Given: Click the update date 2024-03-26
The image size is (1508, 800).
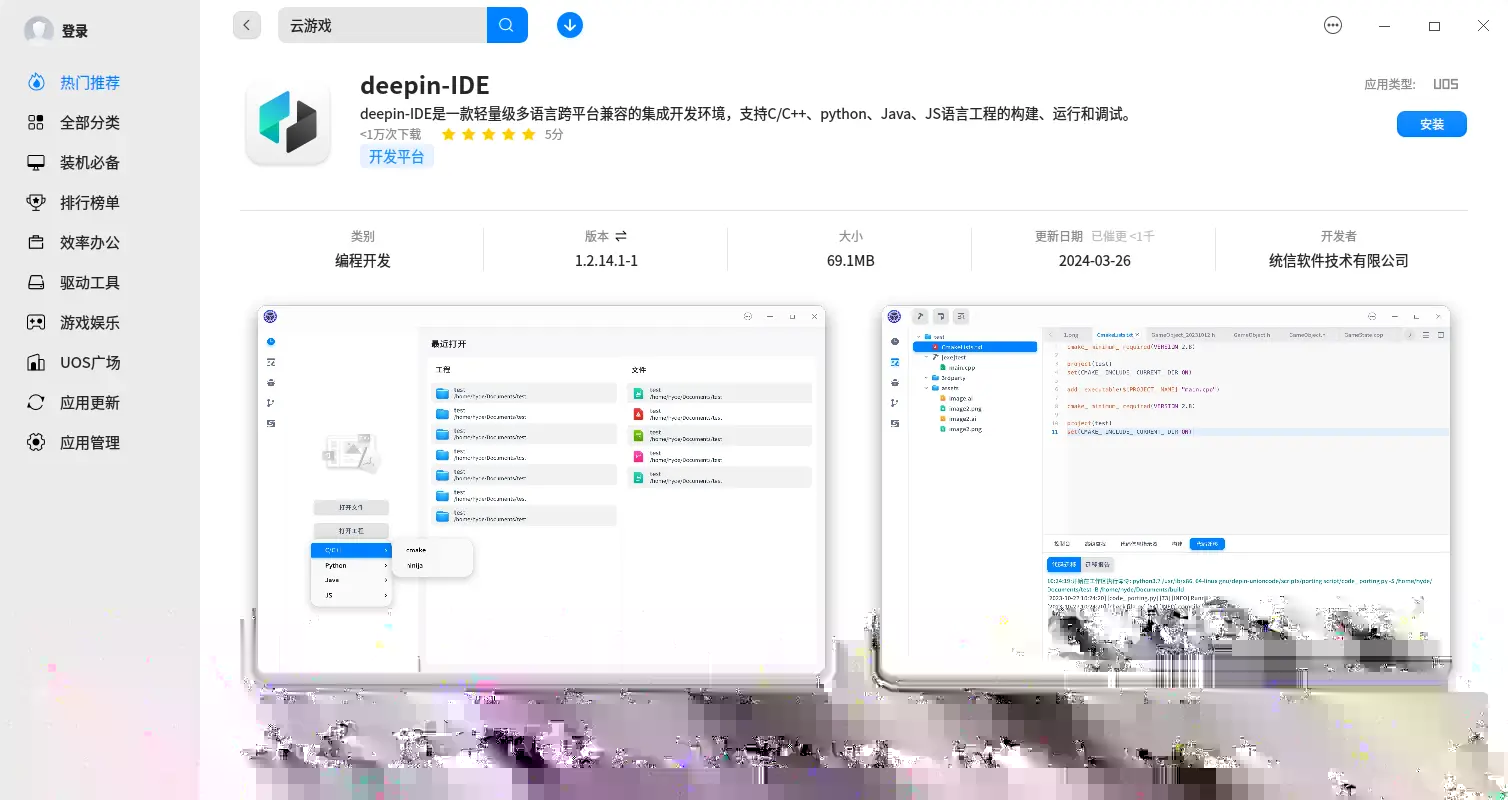Looking at the screenshot, I should (x=1095, y=260).
